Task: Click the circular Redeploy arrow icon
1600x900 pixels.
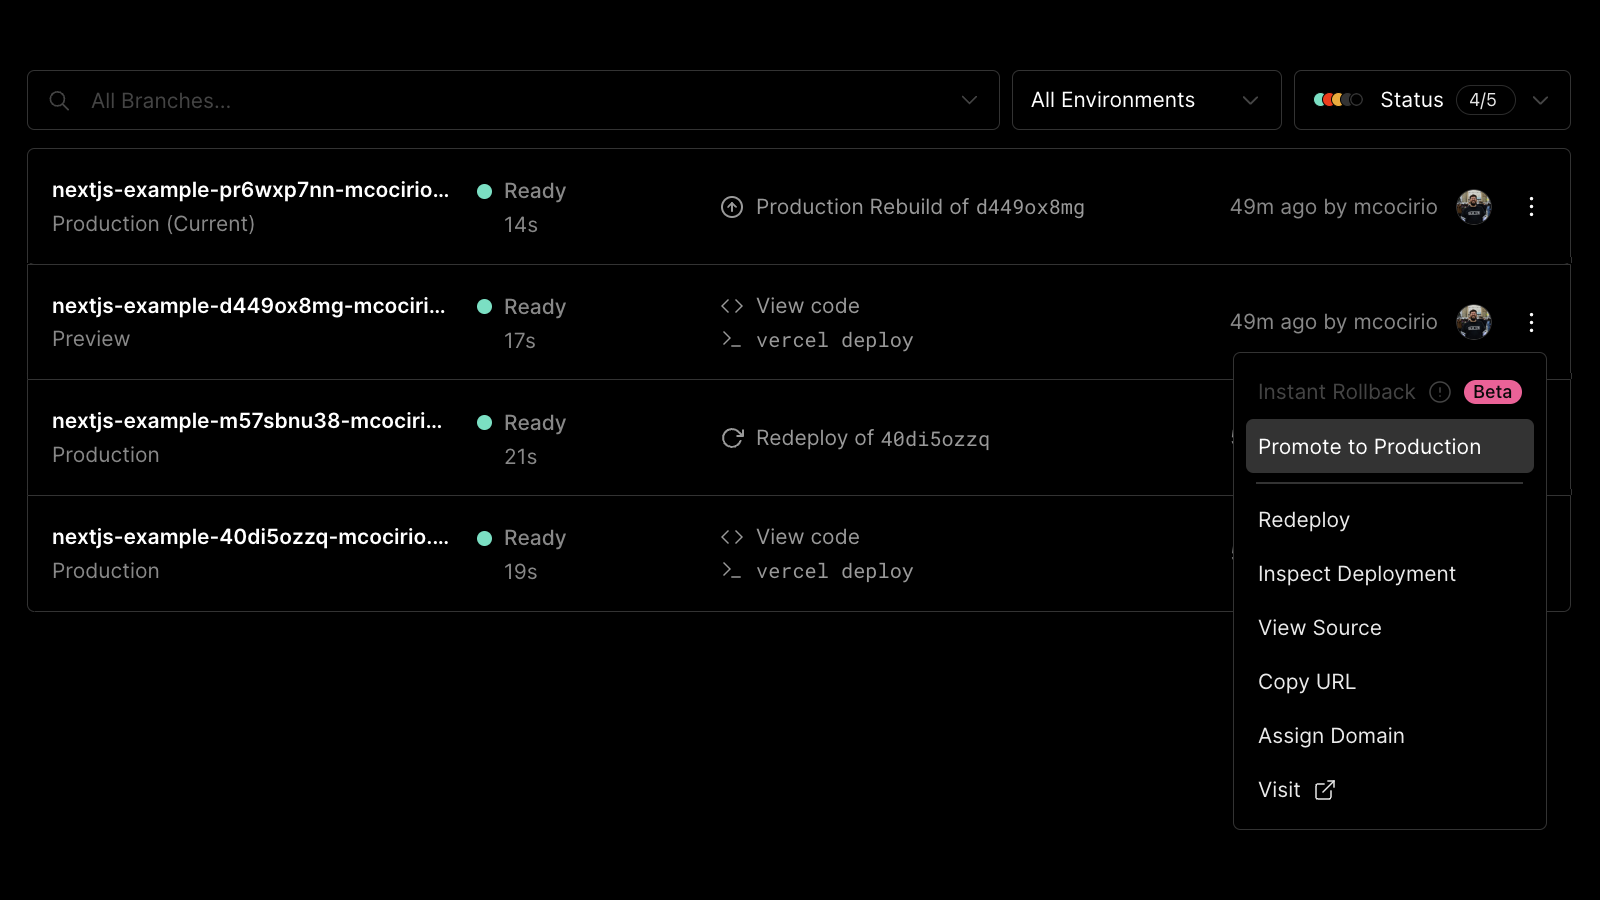Action: [x=731, y=437]
